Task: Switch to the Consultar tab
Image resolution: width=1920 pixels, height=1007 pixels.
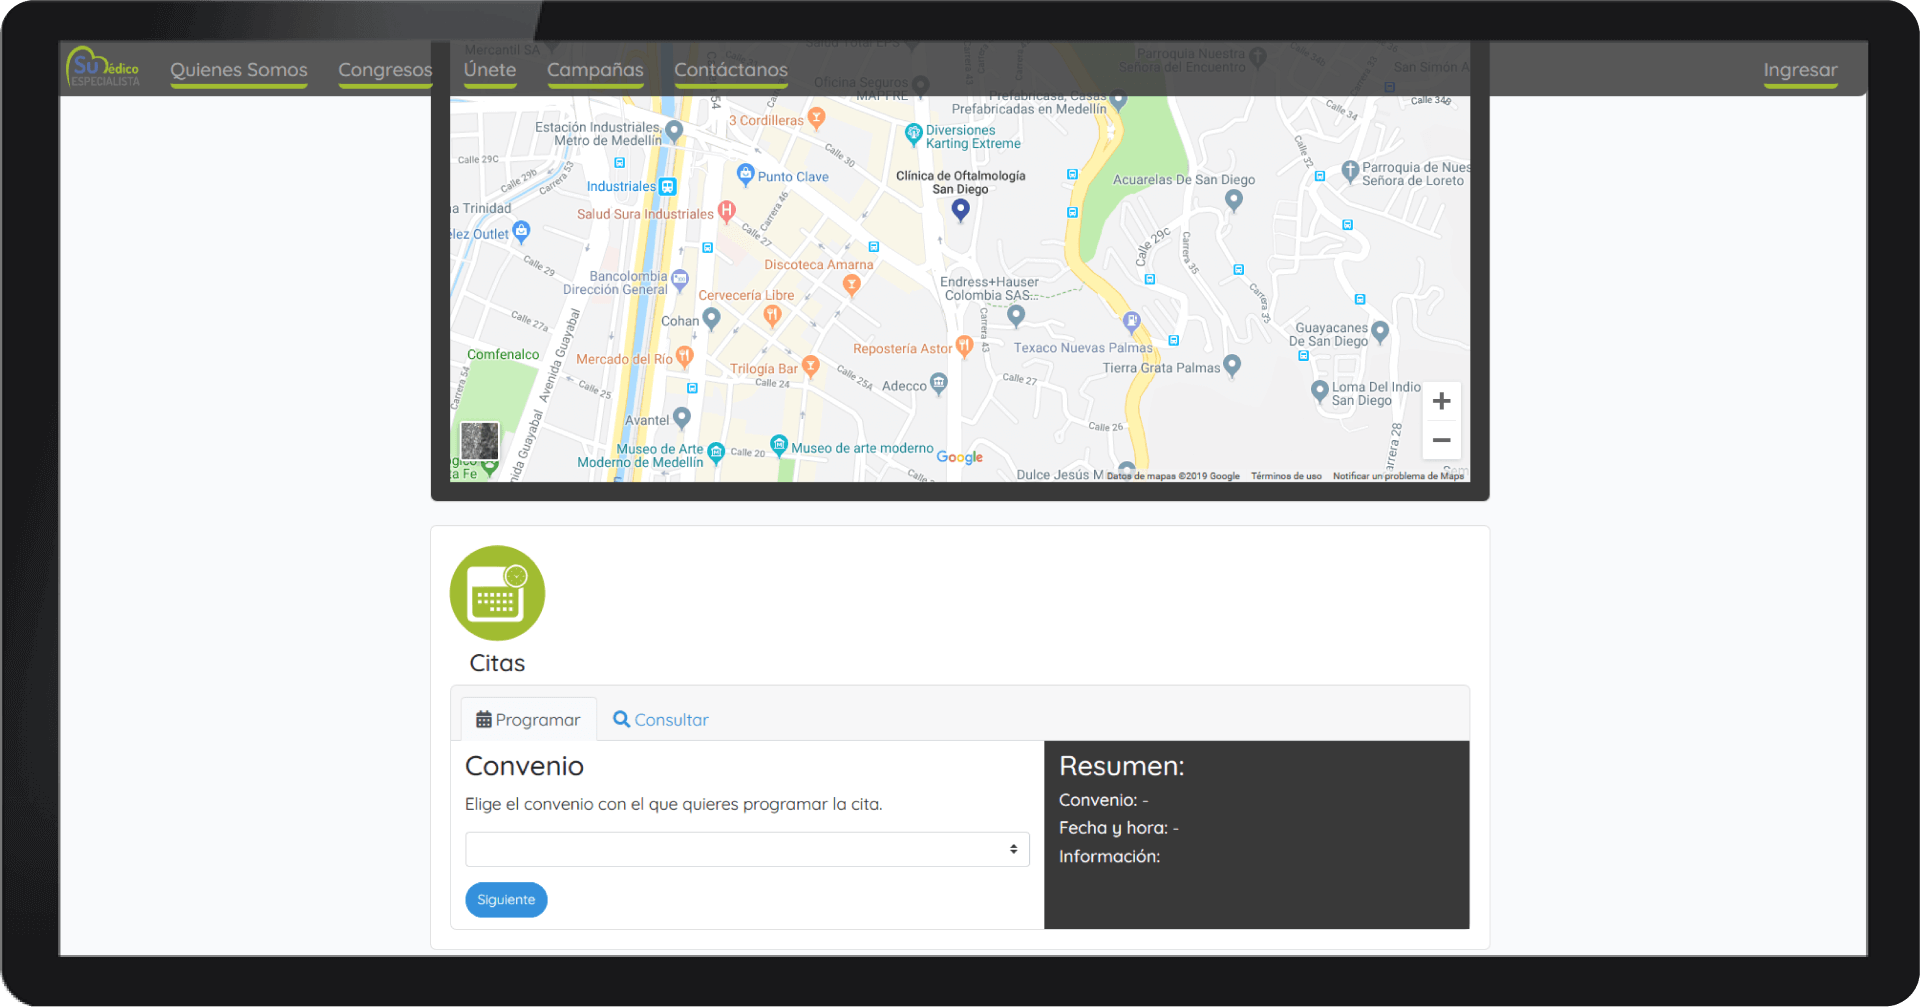Action: click(x=660, y=719)
